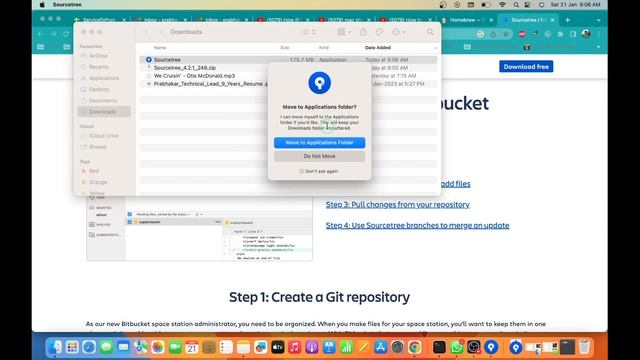This screenshot has height=360, width=640.
Task: Click Finder Share toolbar icon
Action: 363,32
